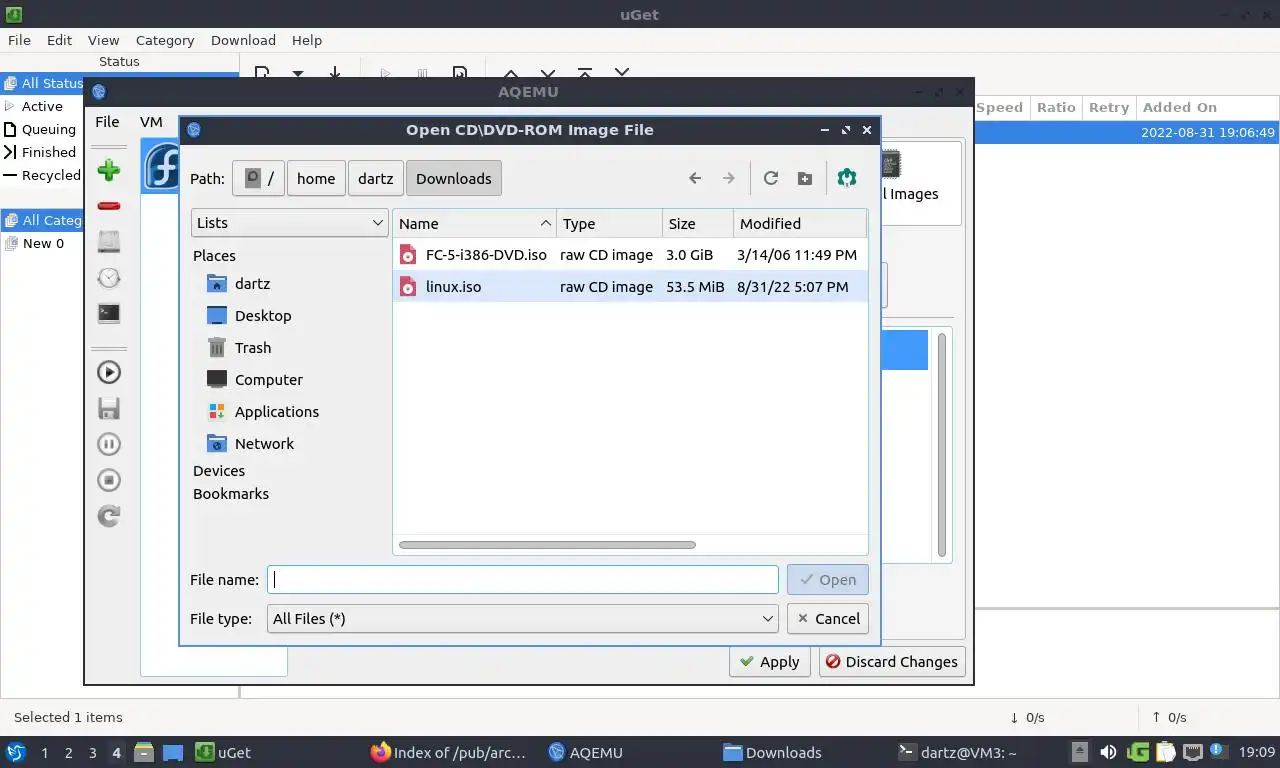Click the network icon in system tray
This screenshot has height=768, width=1280.
(1193, 752)
